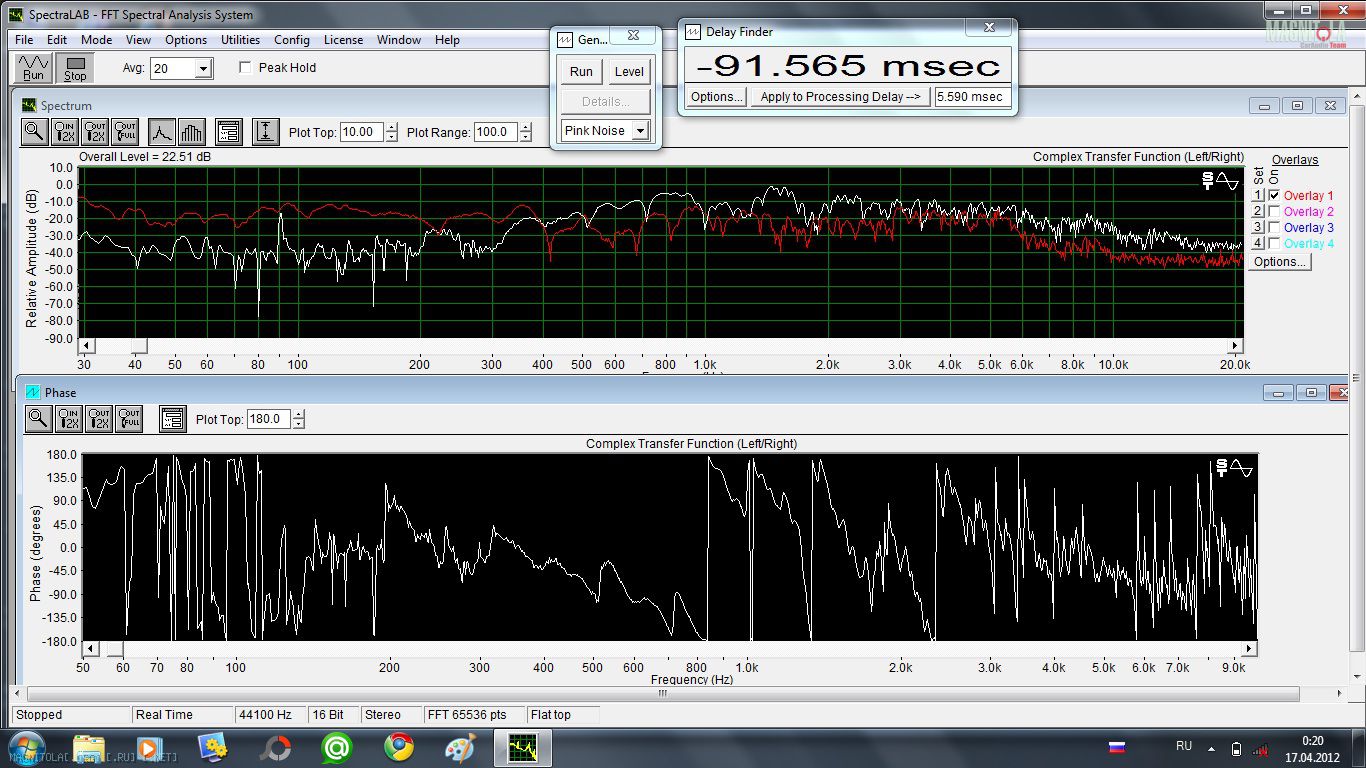Open the View menu
Image resolution: width=1366 pixels, height=768 pixels.
[139, 40]
